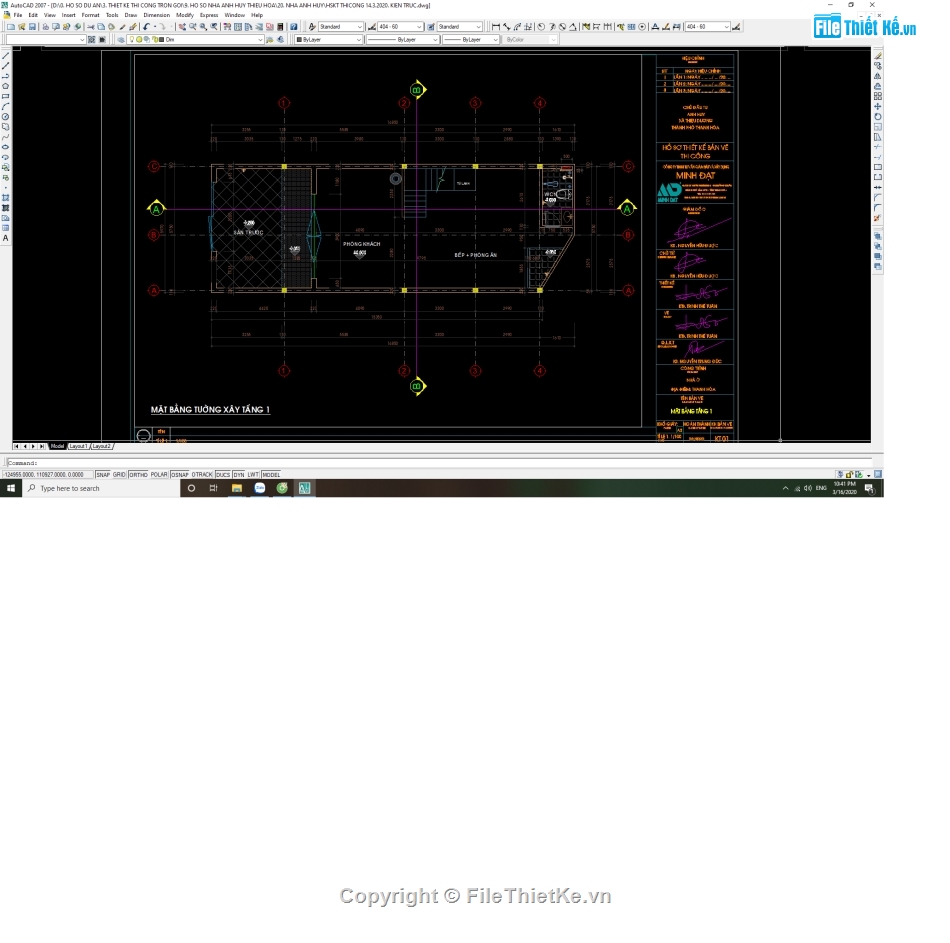Select the Erase tool in Modify toolbar
This screenshot has height=943, width=950.
877,56
